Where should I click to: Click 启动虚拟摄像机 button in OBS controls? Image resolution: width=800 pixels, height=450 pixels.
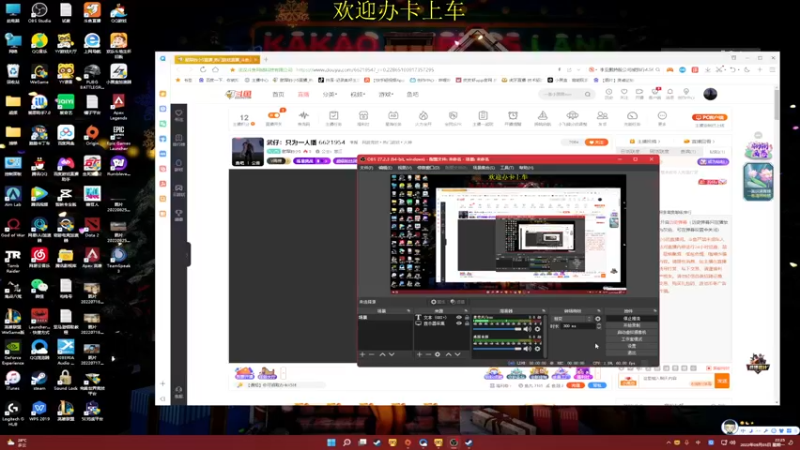point(632,332)
